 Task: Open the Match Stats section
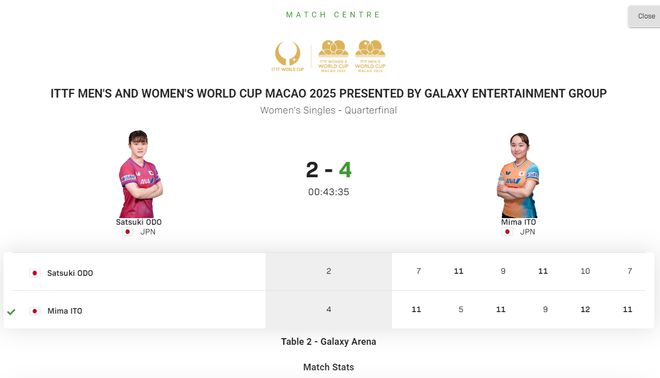(x=328, y=367)
